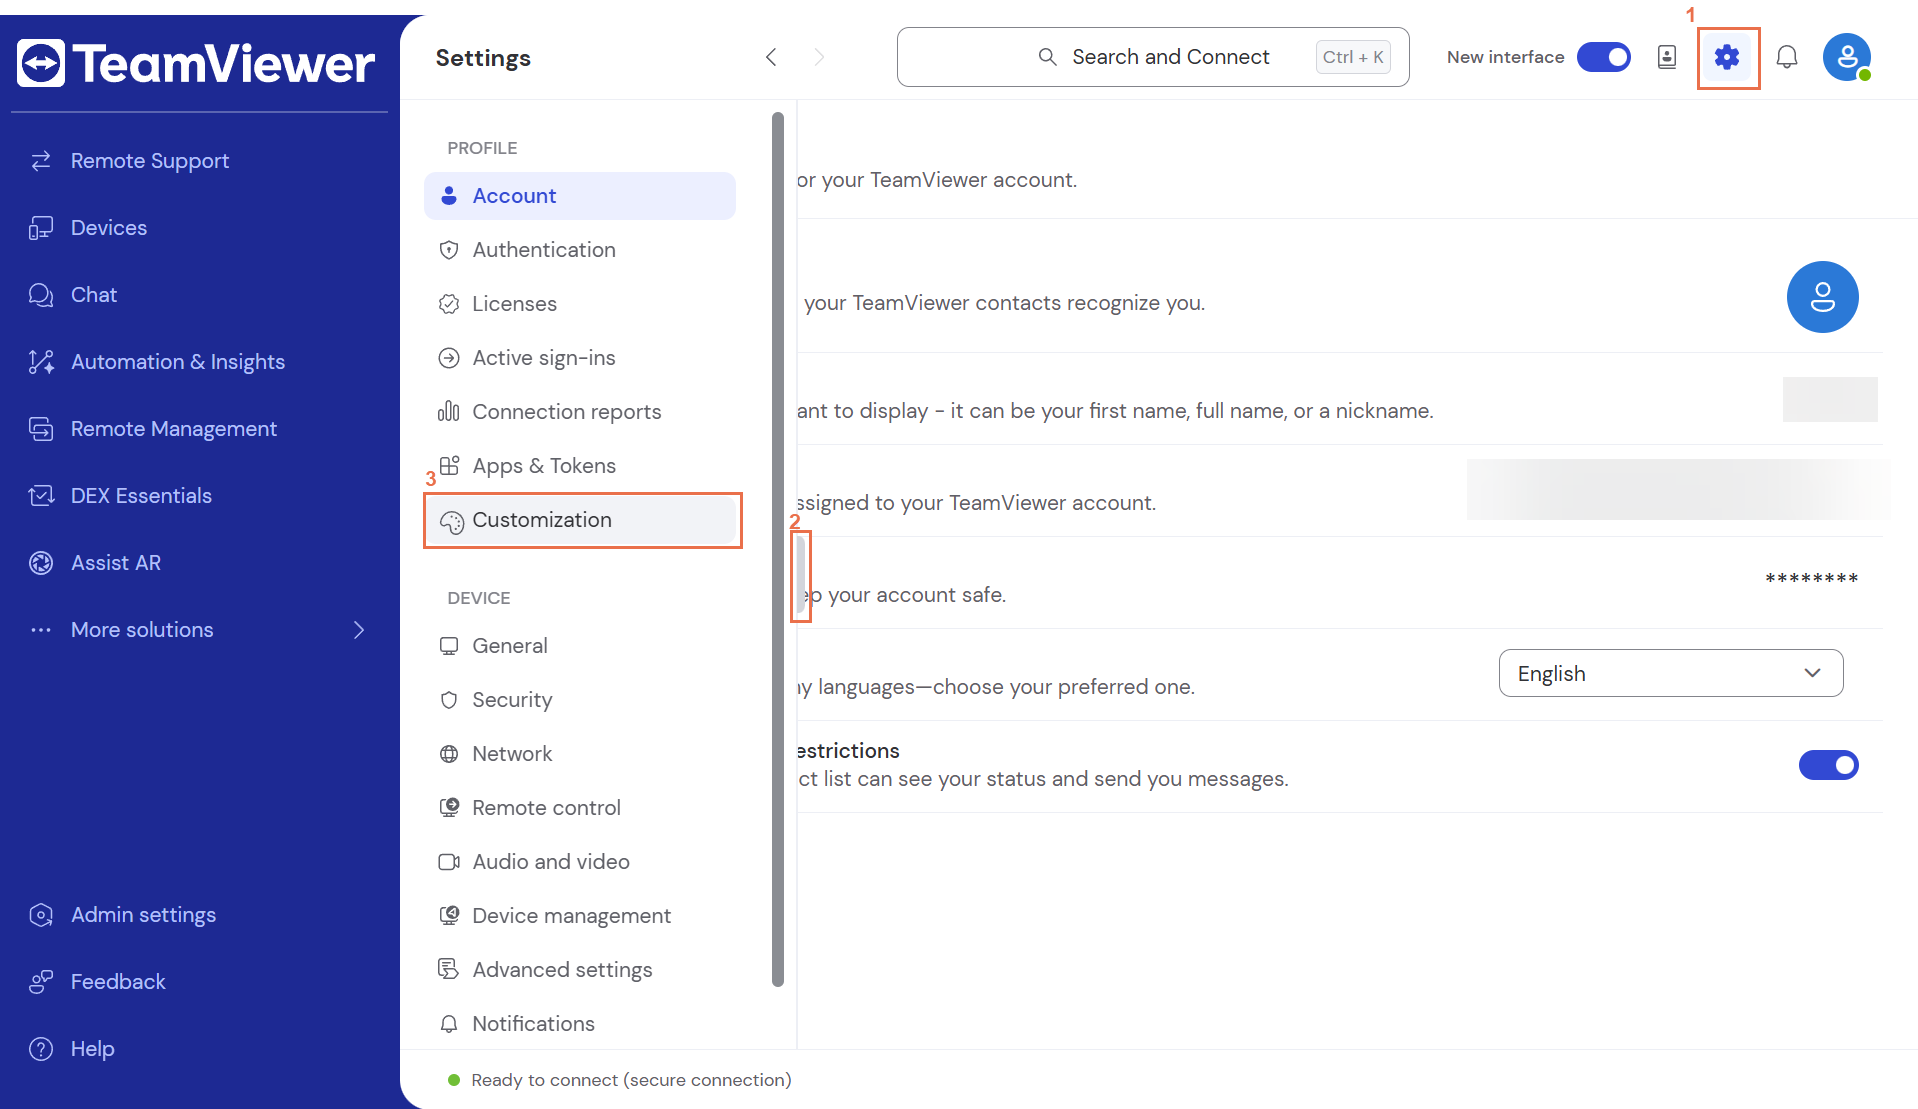
Task: Open the Device management settings
Action: click(x=580, y=916)
